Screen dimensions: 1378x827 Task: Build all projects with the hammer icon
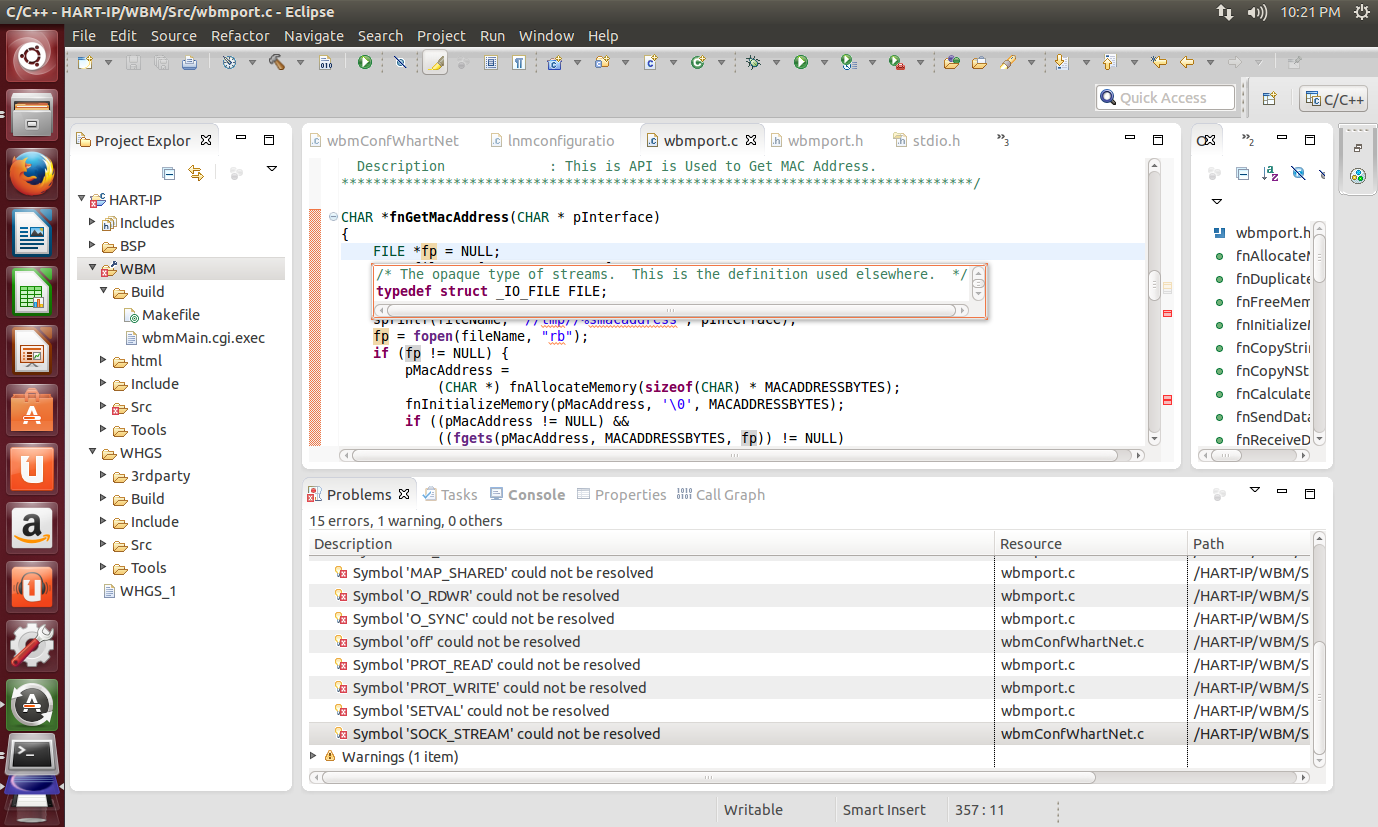(x=277, y=62)
